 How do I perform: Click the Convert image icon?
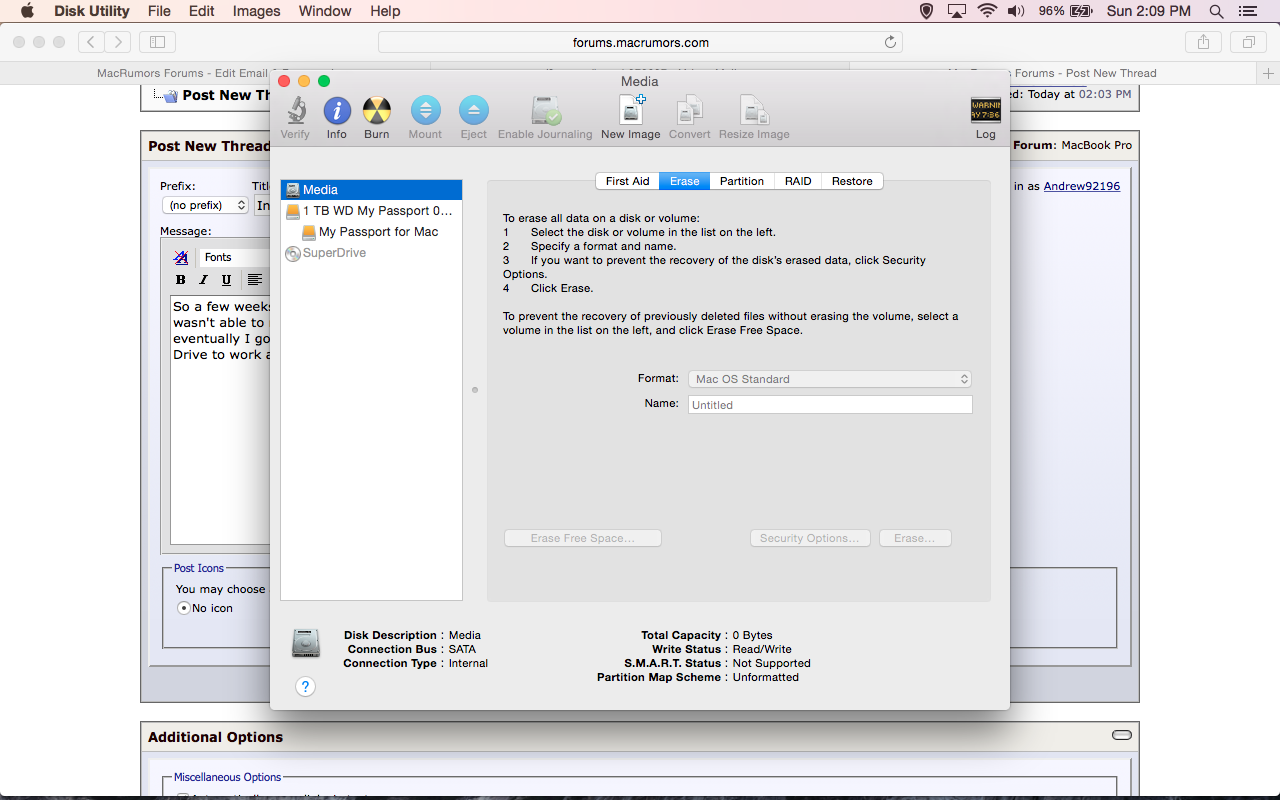pos(689,111)
